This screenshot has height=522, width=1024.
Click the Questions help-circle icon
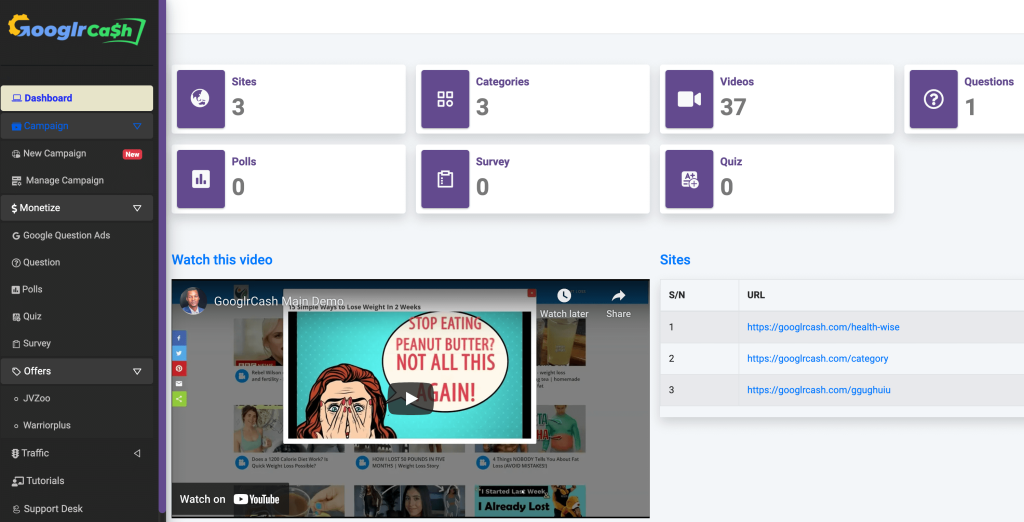click(933, 99)
